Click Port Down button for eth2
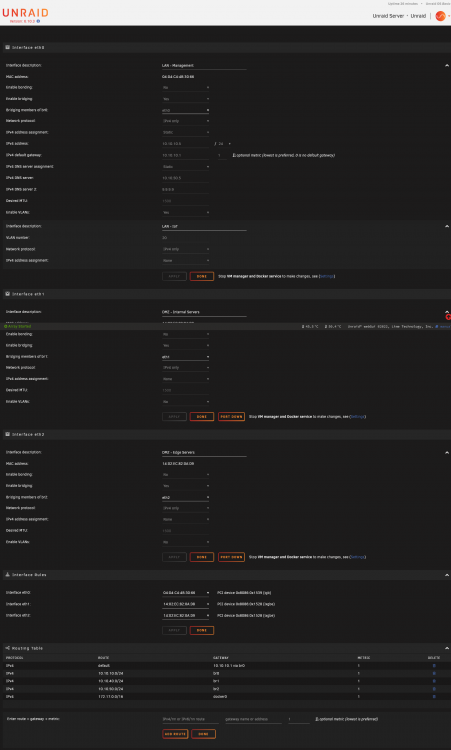 click(x=231, y=557)
